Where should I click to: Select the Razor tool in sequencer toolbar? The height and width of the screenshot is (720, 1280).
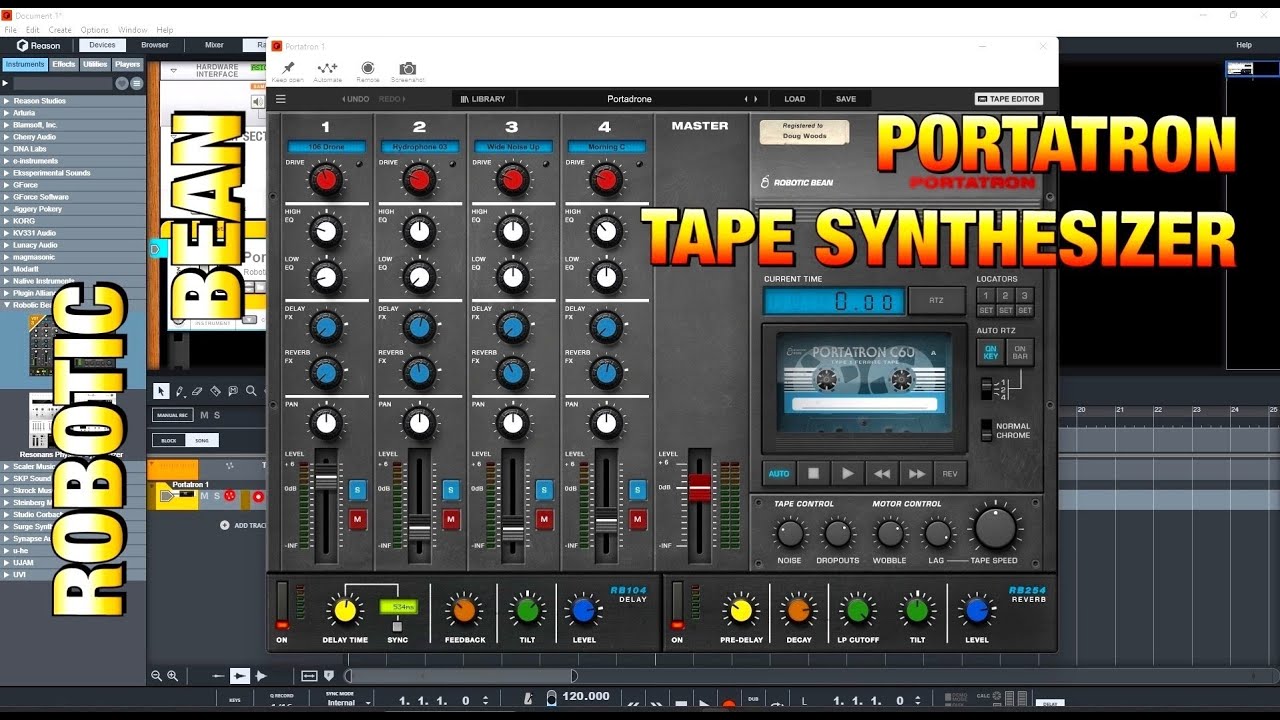(215, 391)
